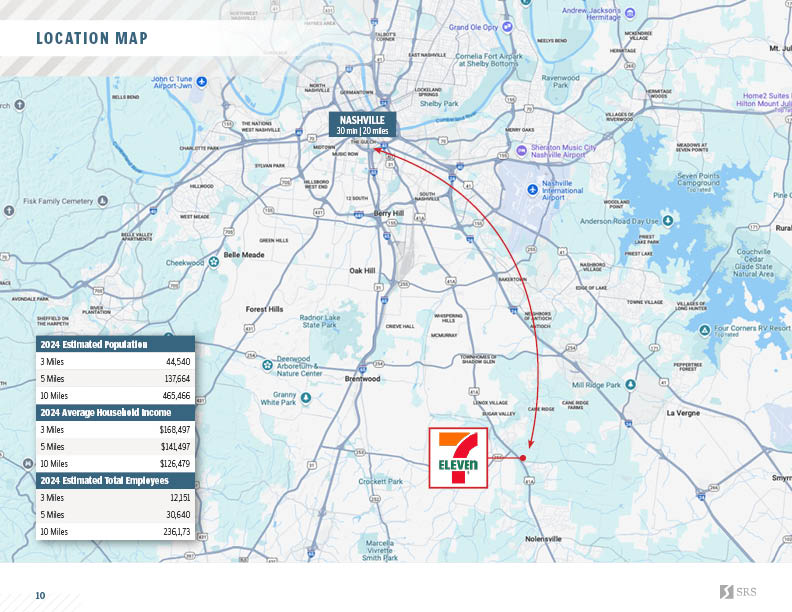Click the income value $168,497
The height and width of the screenshot is (612, 792).
(175, 430)
